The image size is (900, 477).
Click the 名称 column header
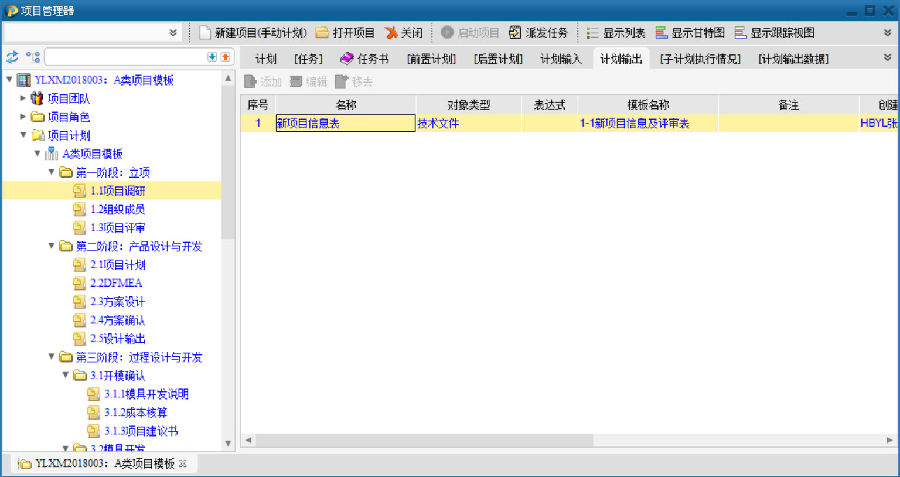coord(346,105)
